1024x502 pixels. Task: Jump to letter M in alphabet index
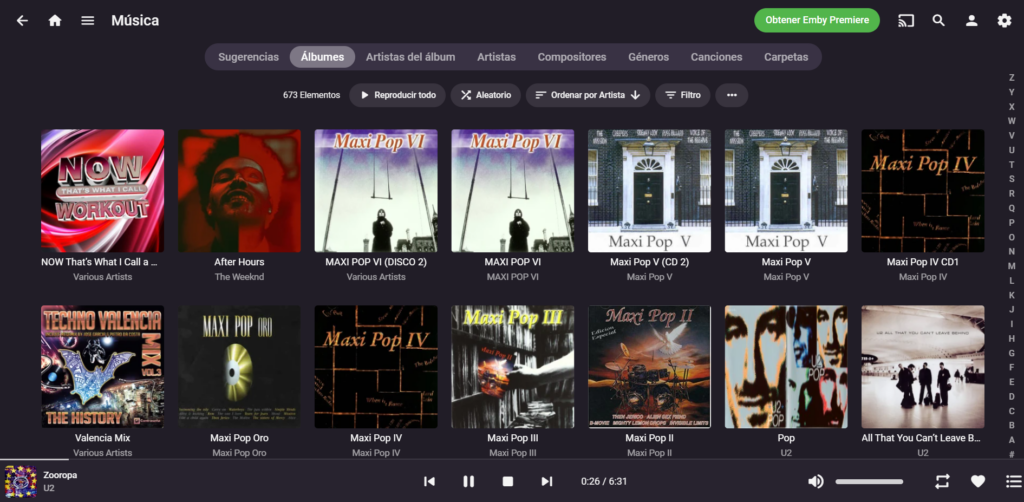coord(1012,266)
